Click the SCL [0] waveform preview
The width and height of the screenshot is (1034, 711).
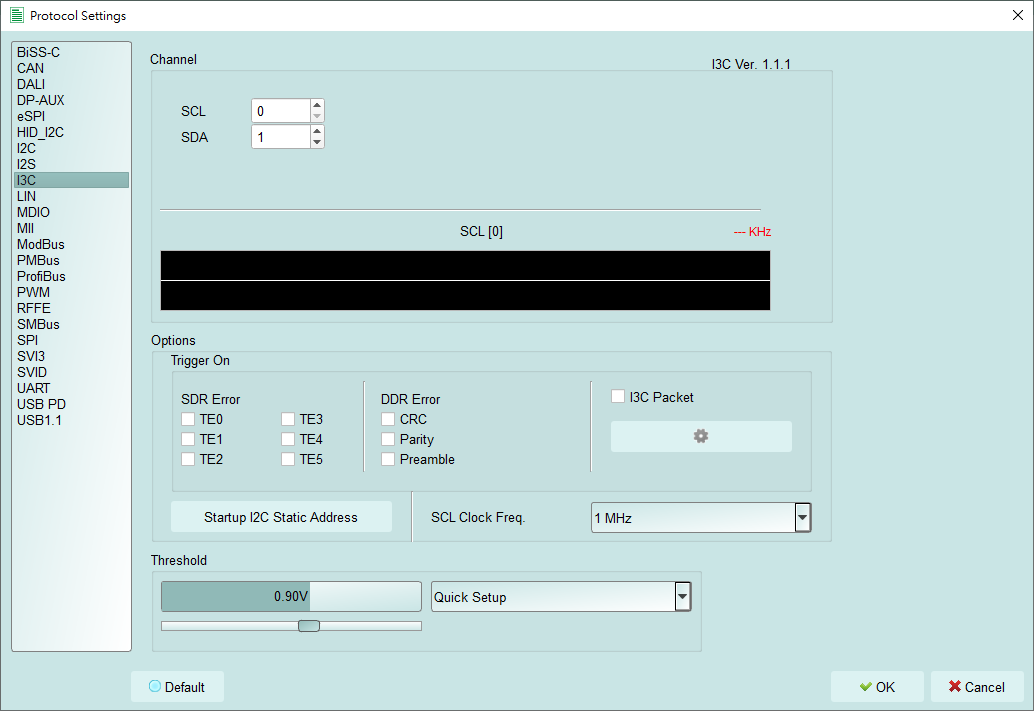tap(466, 280)
